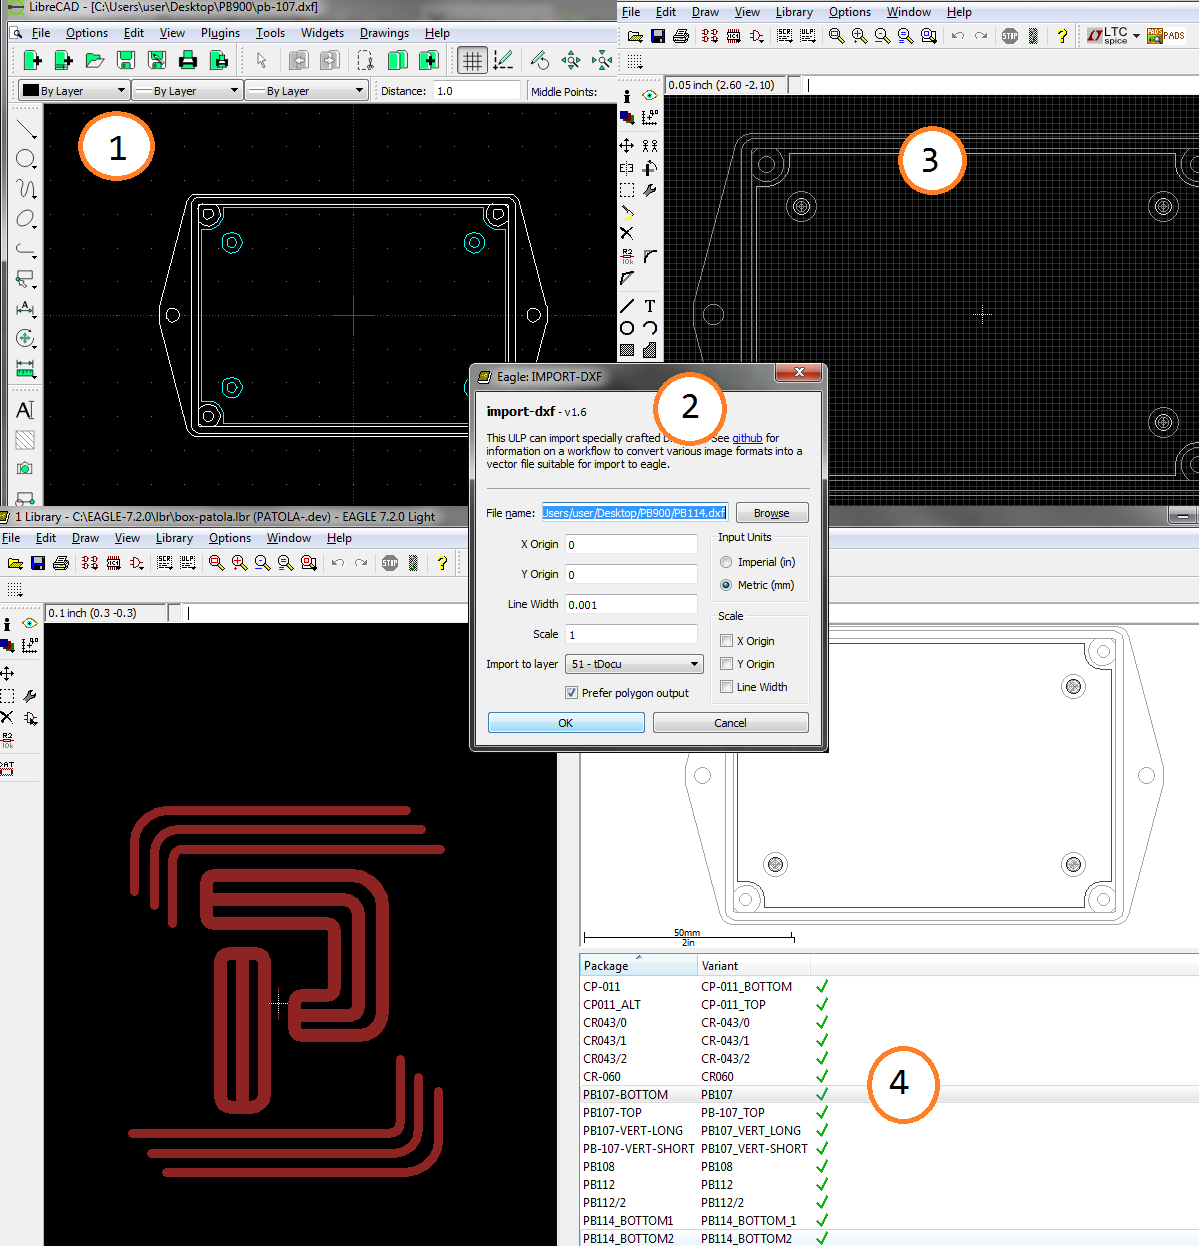Open LibreCAD Plugins menu
This screenshot has height=1248, width=1200.
click(x=220, y=33)
